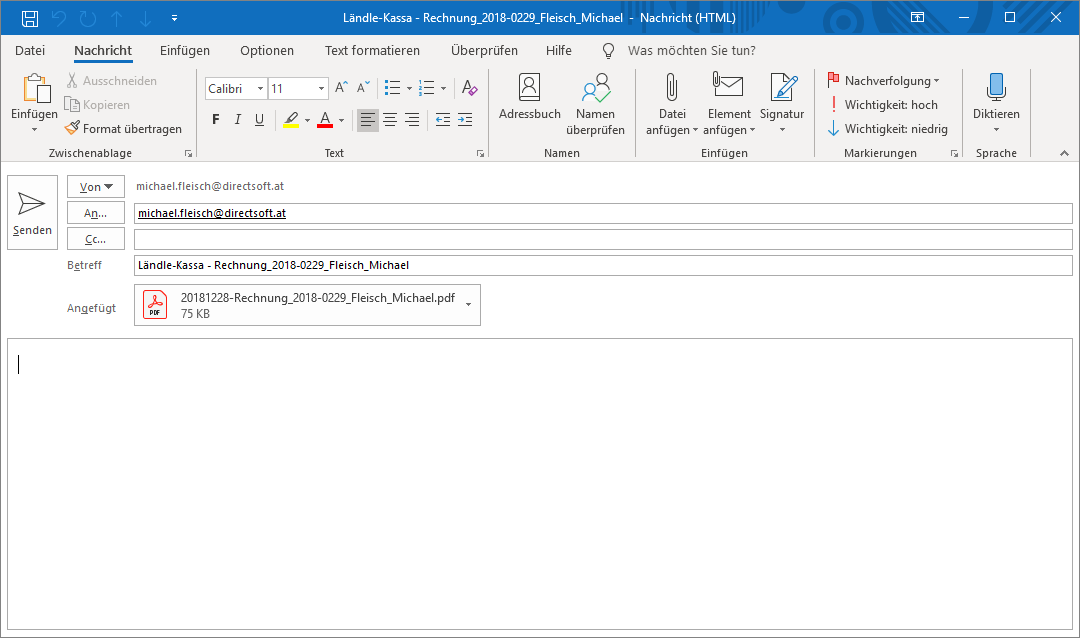The width and height of the screenshot is (1080, 638).
Task: Expand the Einfügen paste options arrow
Action: pyautogui.click(x=34, y=130)
